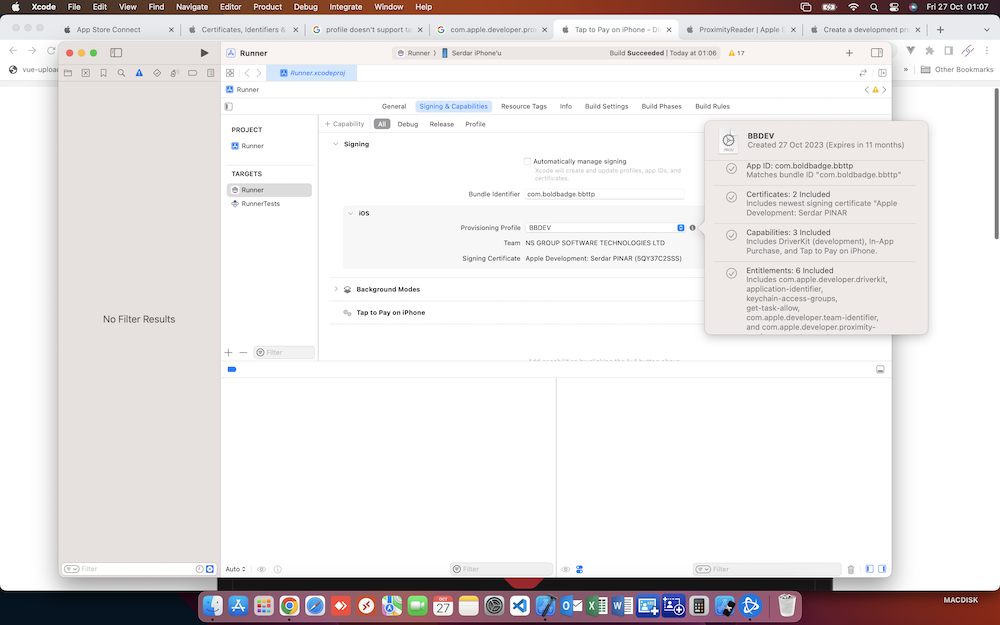Open Visual Studio Code from the Dock
The image size is (1000, 625).
[520, 605]
